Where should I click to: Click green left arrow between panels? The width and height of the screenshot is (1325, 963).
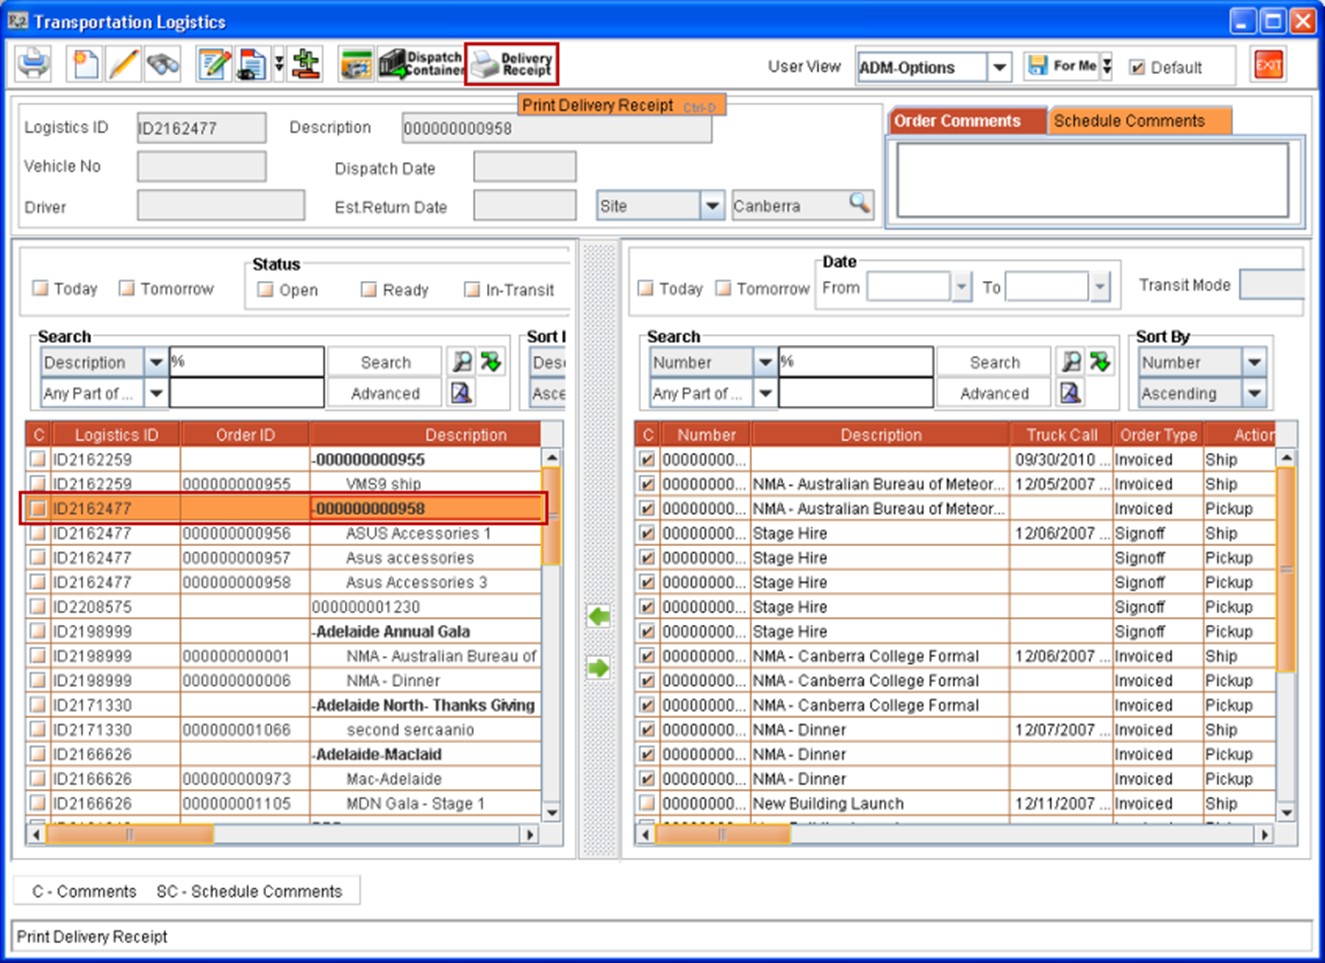click(x=598, y=616)
